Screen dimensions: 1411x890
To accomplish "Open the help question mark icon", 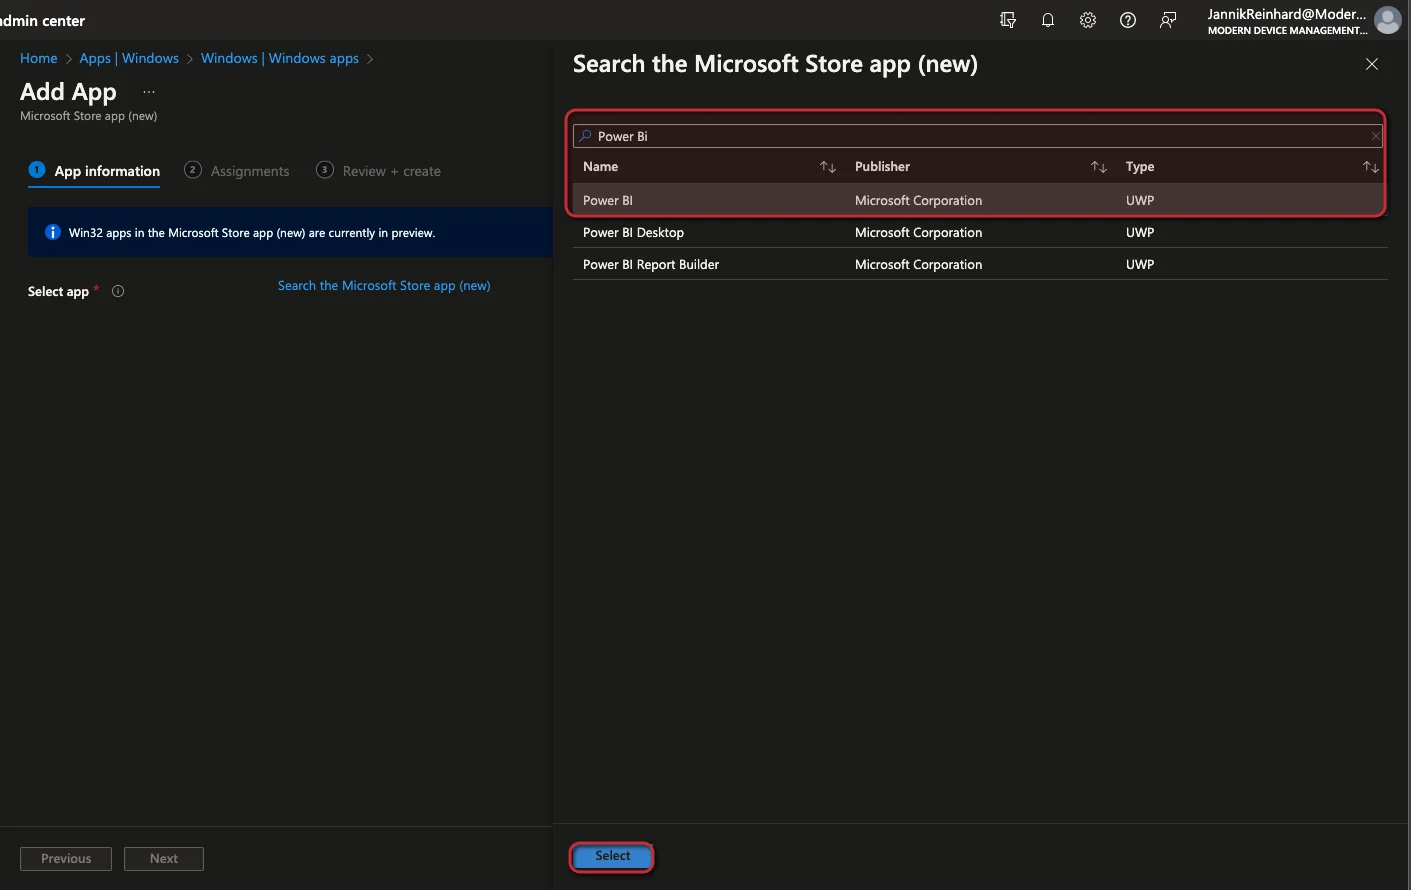I will 1128,20.
